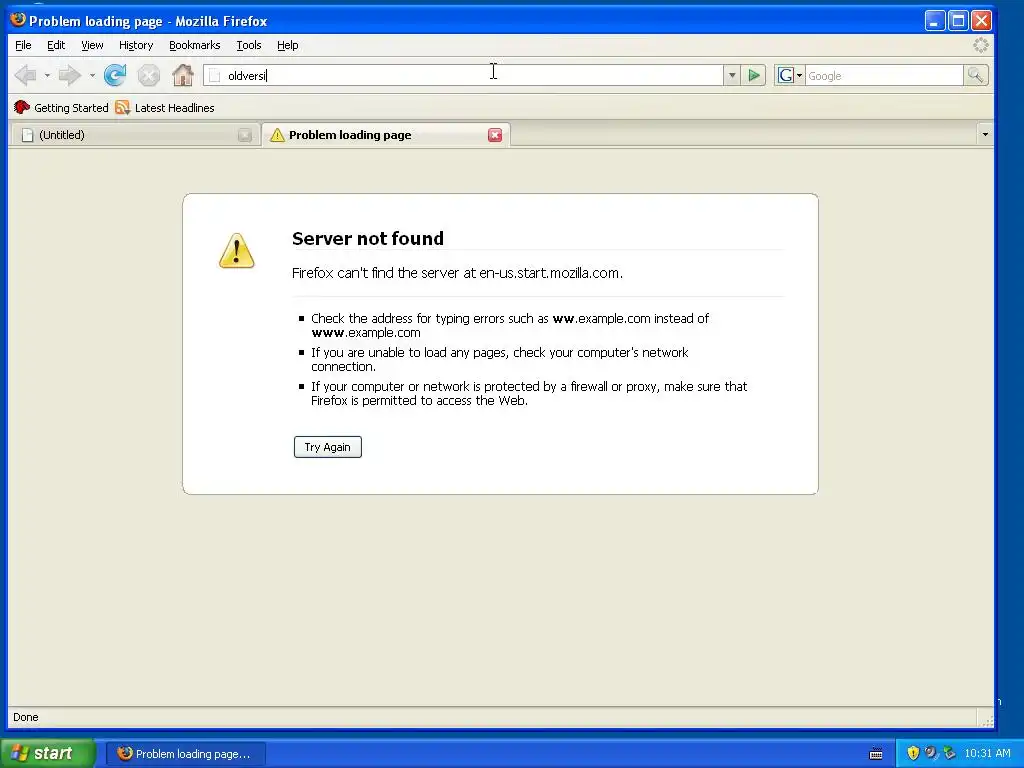Screen dimensions: 1024x768
Task: Open the File menu
Action: tap(23, 45)
